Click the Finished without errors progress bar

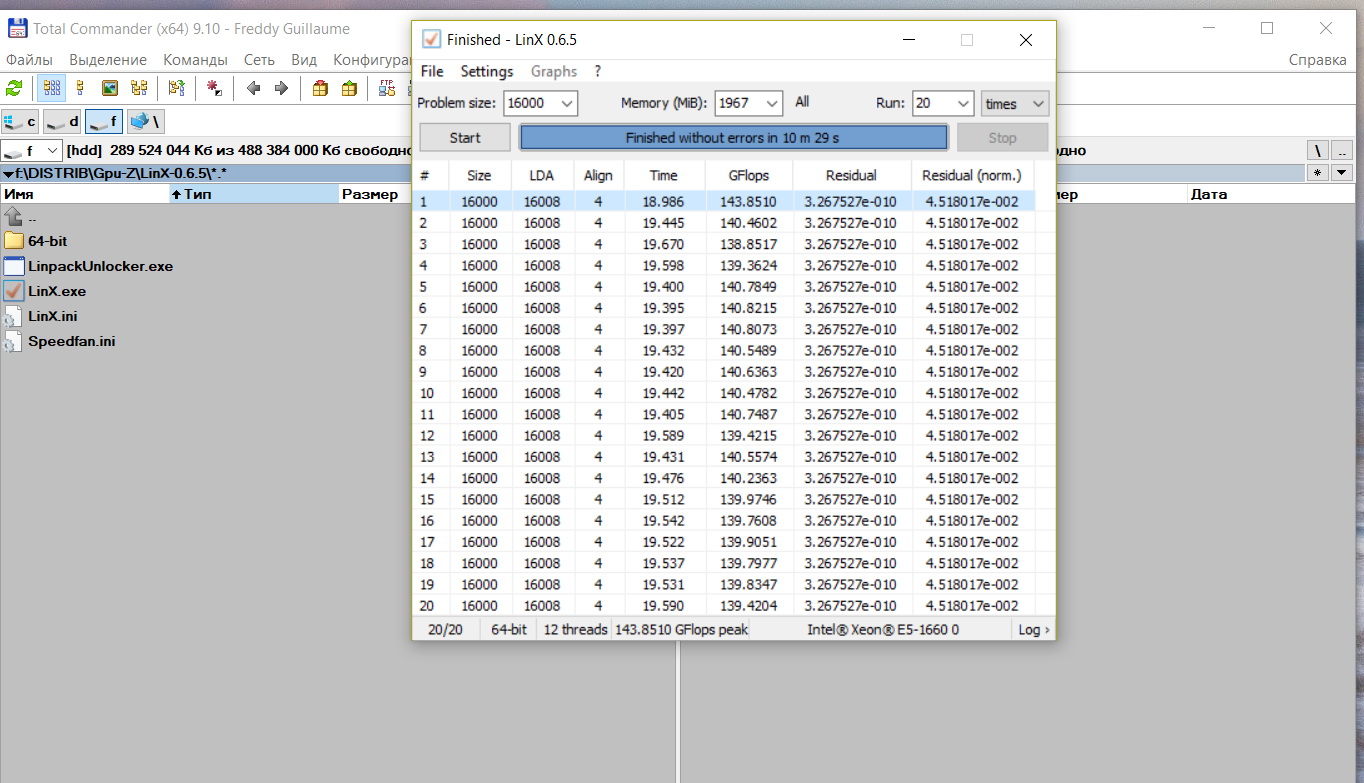tap(733, 138)
